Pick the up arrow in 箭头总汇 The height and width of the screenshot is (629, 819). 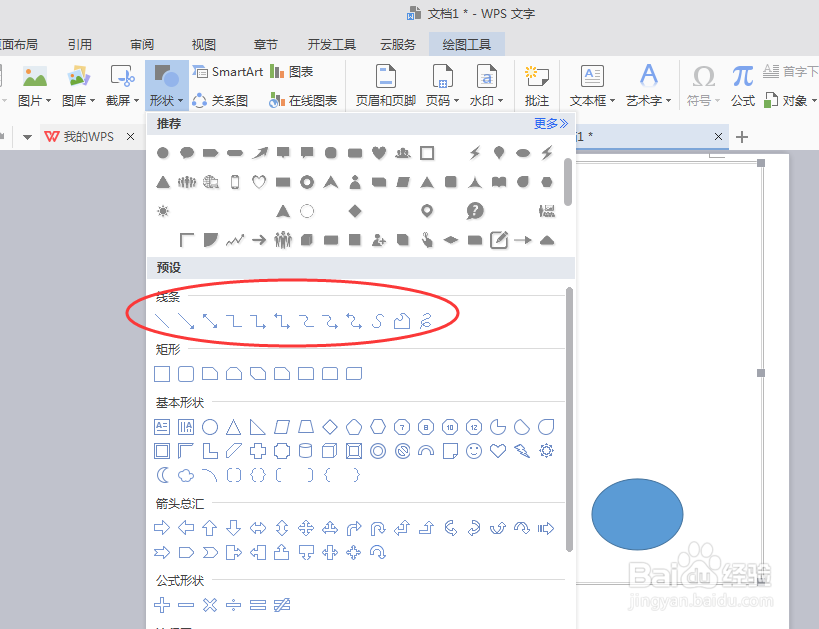click(210, 528)
